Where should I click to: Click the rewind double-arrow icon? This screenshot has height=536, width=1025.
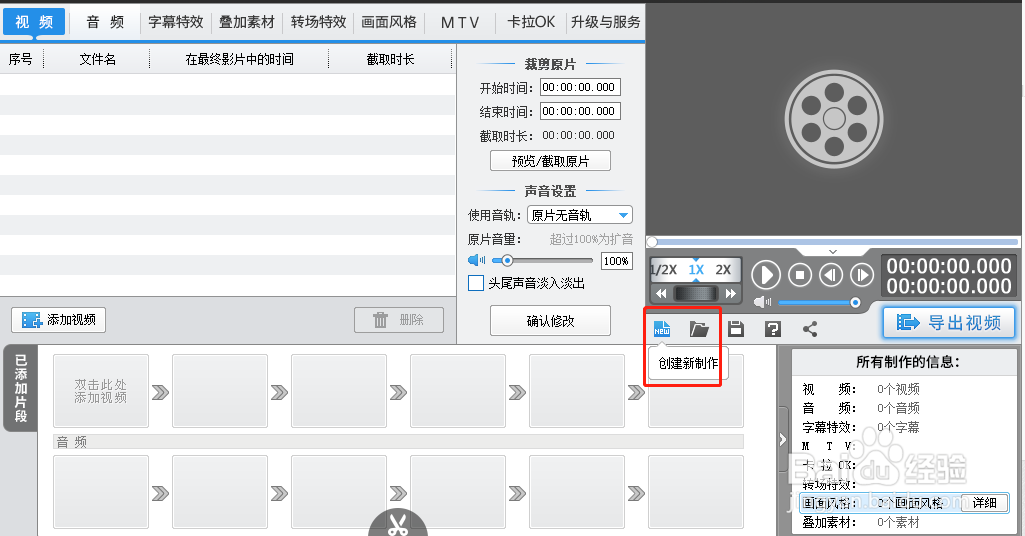click(x=661, y=293)
